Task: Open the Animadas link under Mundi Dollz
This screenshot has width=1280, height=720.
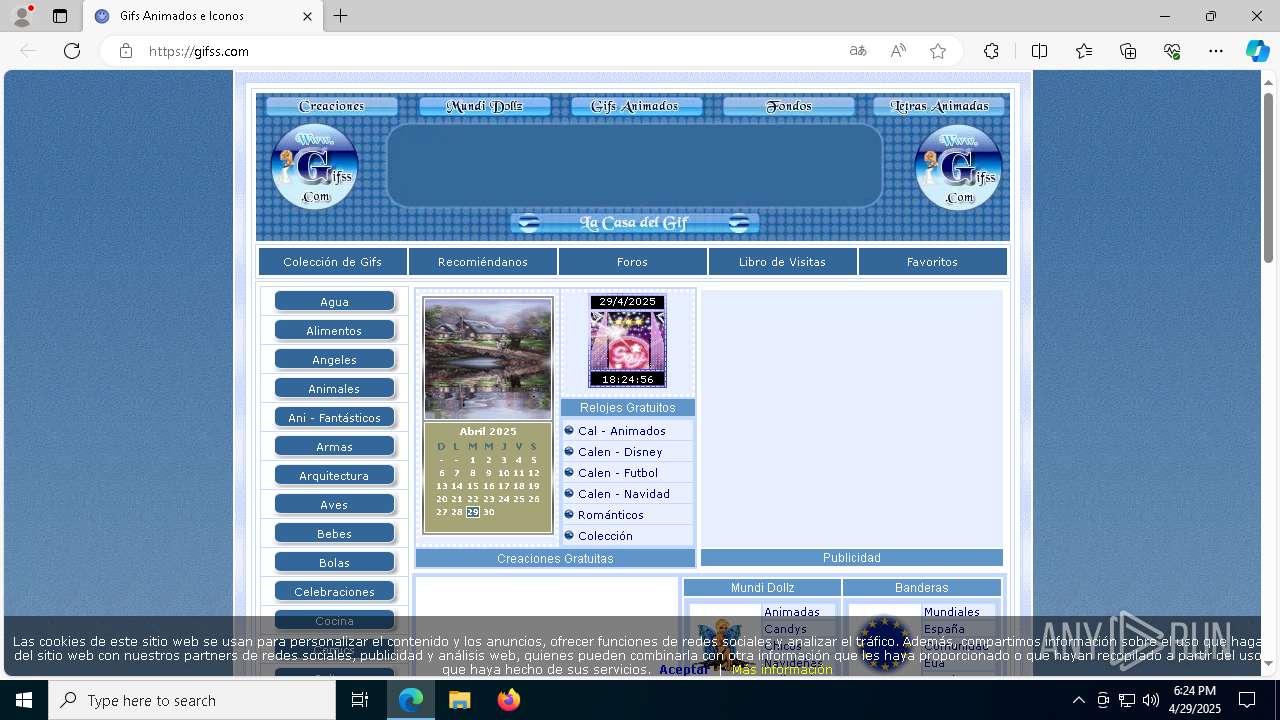Action: pyautogui.click(x=792, y=612)
